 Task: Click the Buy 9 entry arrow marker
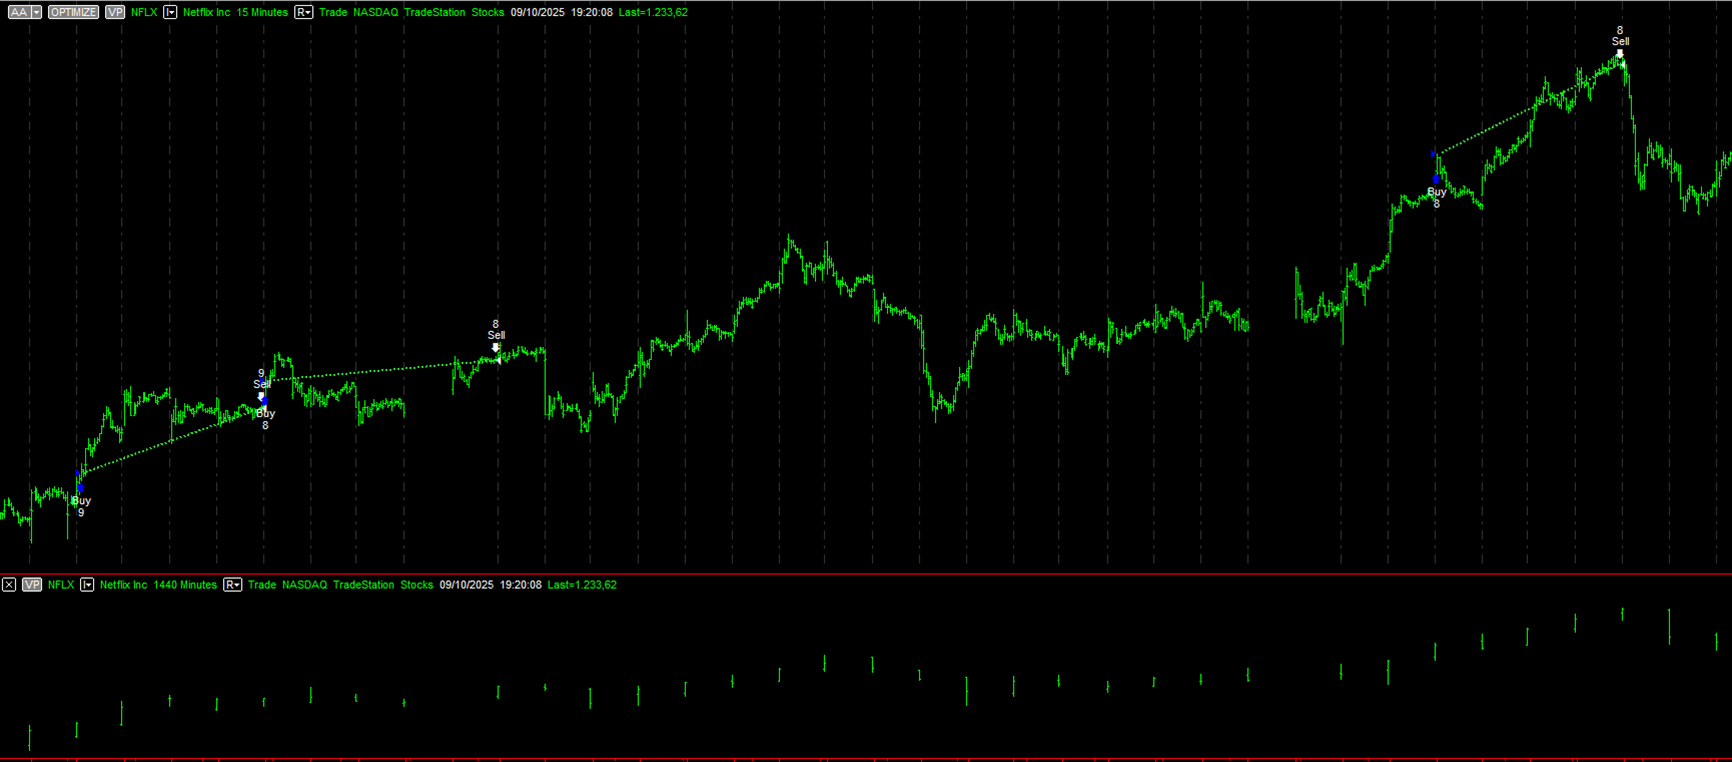[79, 487]
